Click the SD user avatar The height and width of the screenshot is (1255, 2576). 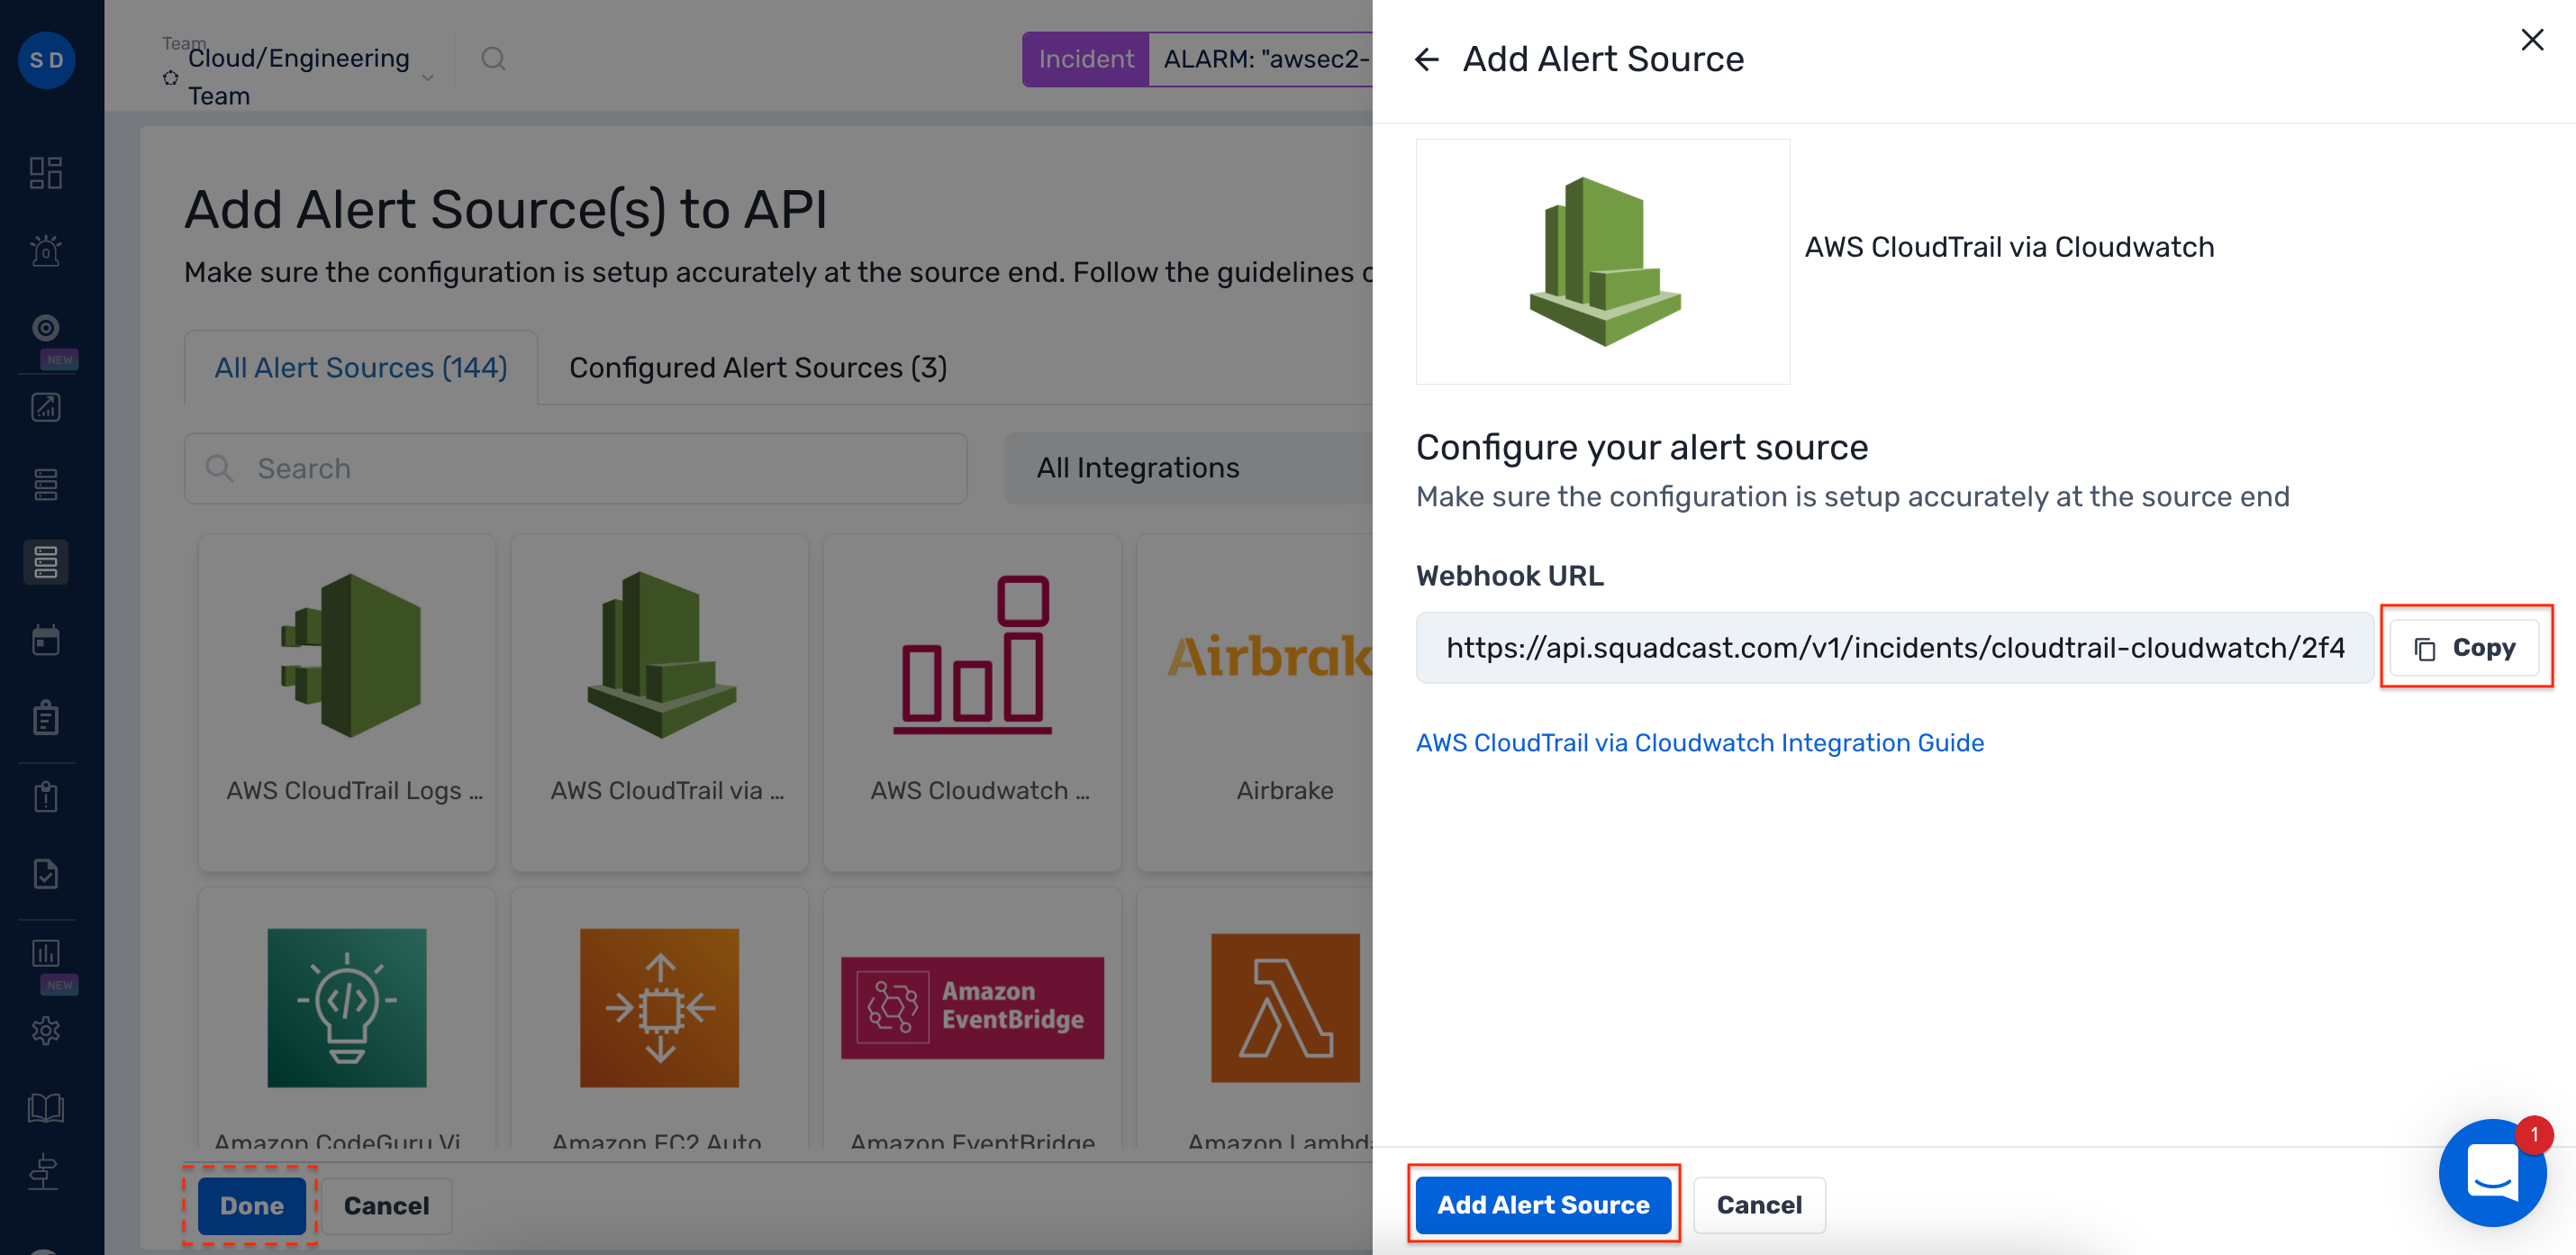point(46,60)
